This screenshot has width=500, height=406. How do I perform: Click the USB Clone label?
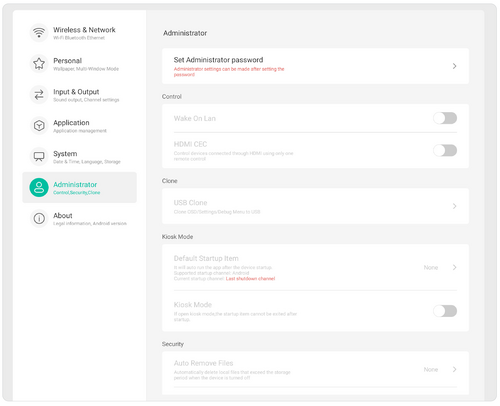tap(190, 203)
